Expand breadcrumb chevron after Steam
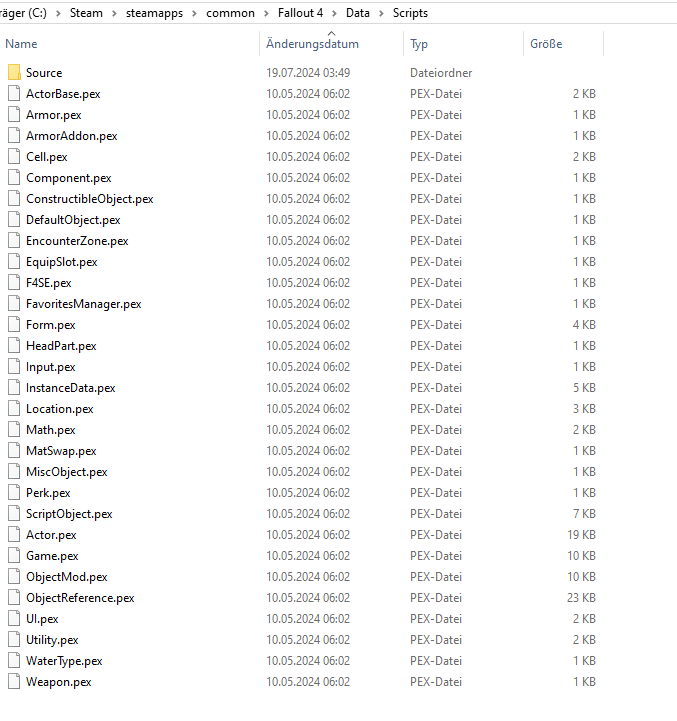 point(114,13)
